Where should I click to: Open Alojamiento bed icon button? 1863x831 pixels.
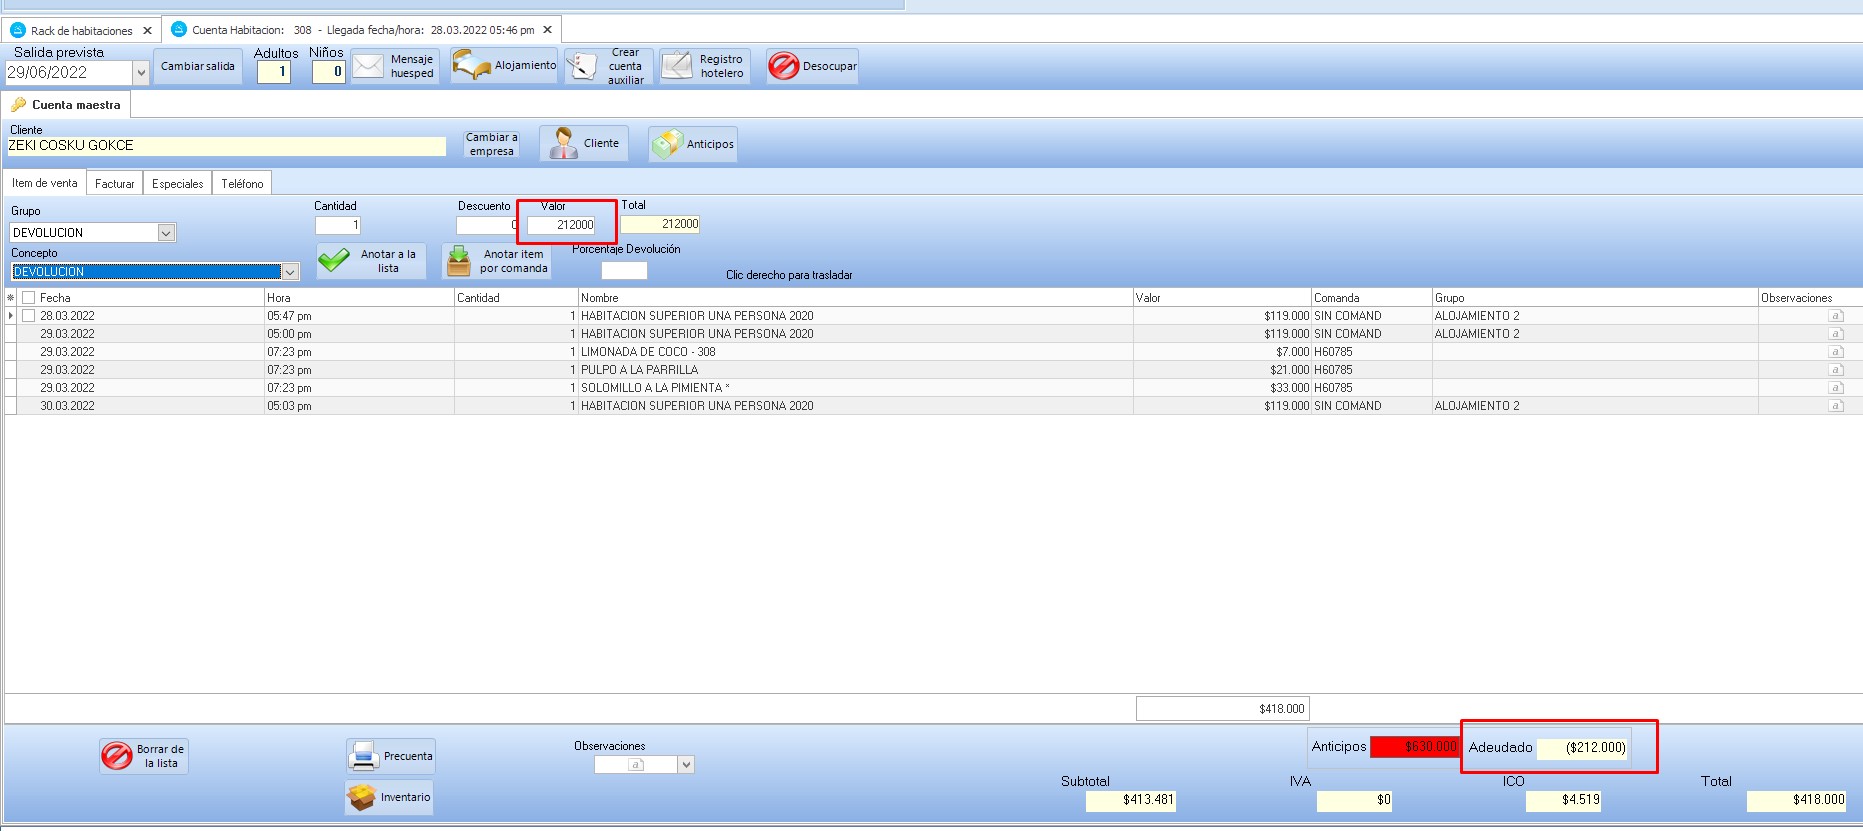[x=471, y=66]
